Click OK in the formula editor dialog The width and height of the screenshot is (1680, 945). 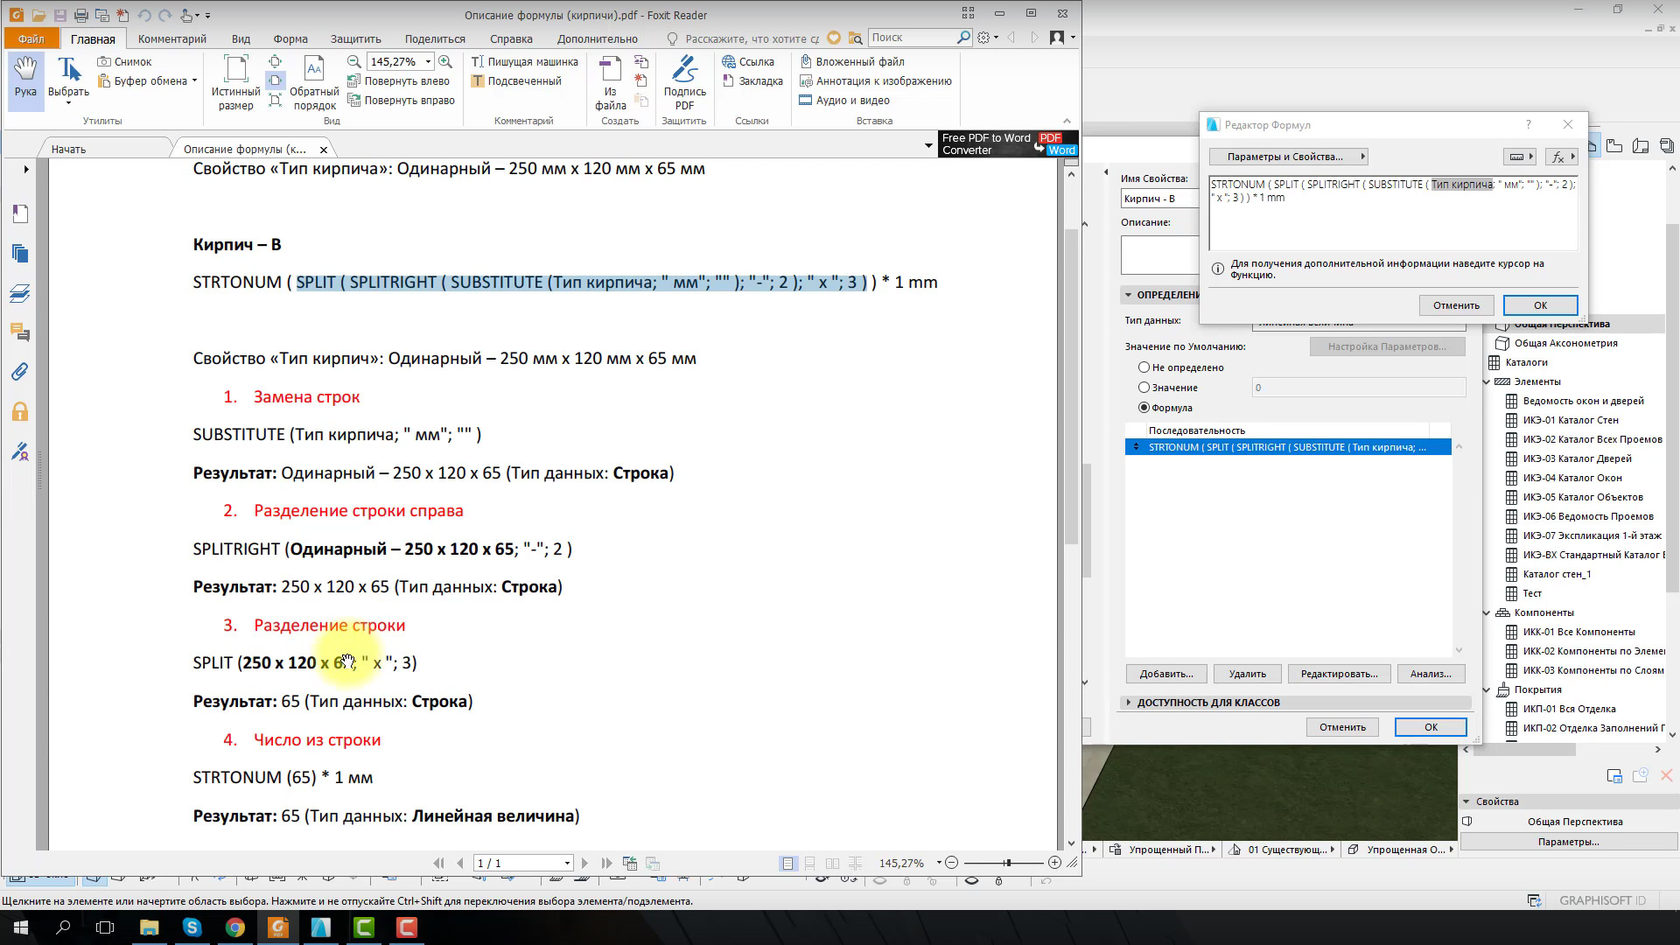1540,305
